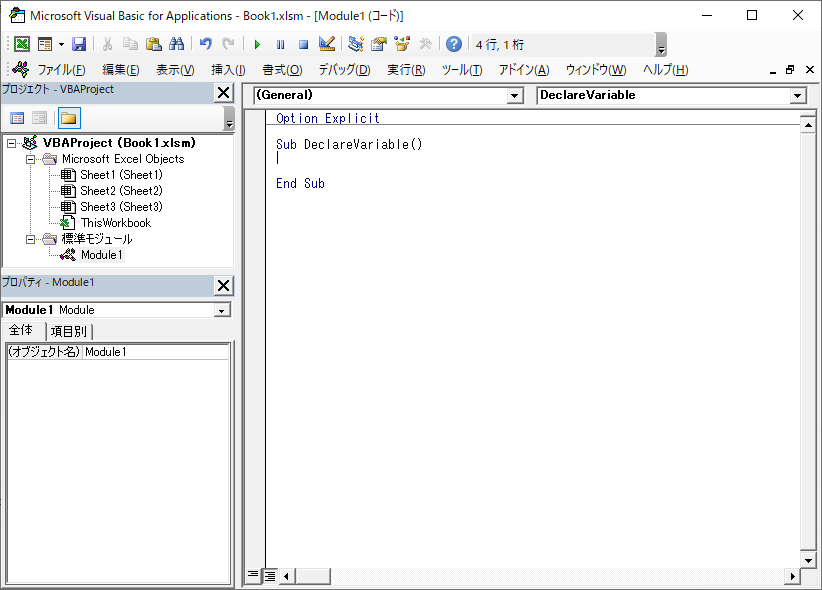Open the Object Browser icon
822x590 pixels.
402,44
